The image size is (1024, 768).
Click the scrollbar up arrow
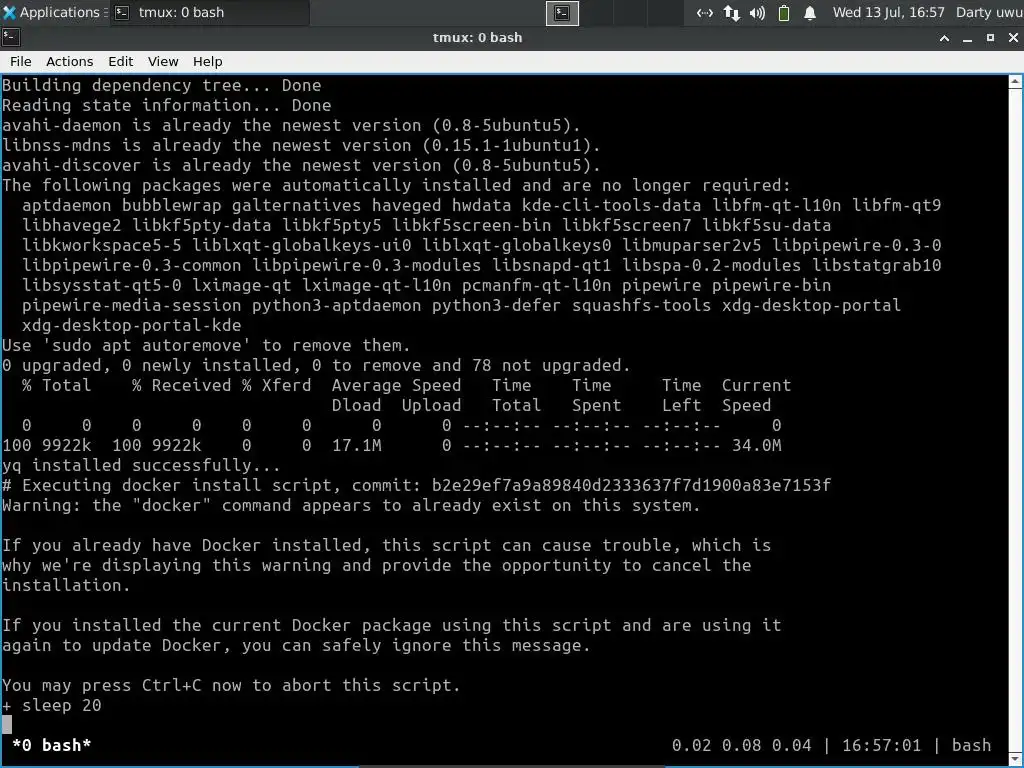click(1016, 82)
